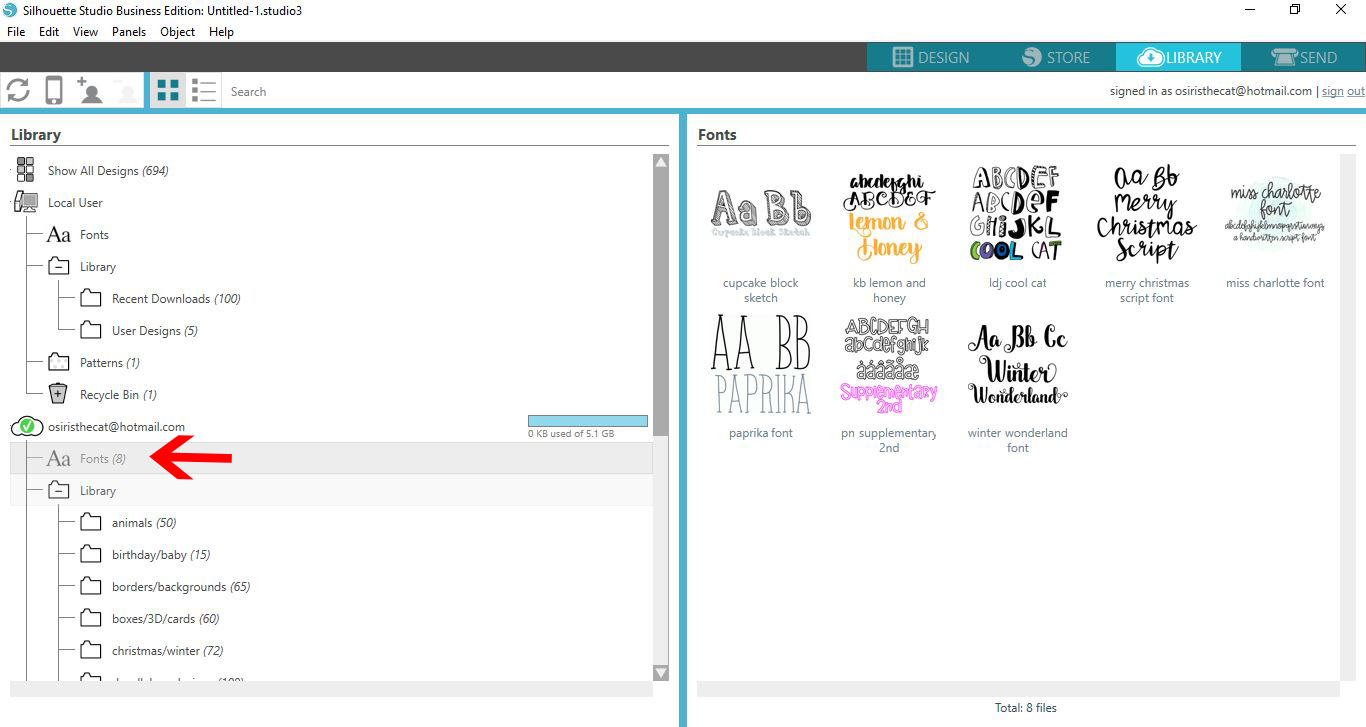
Task: Select cloud Fonts (8) entry
Action: pyautogui.click(x=331, y=459)
